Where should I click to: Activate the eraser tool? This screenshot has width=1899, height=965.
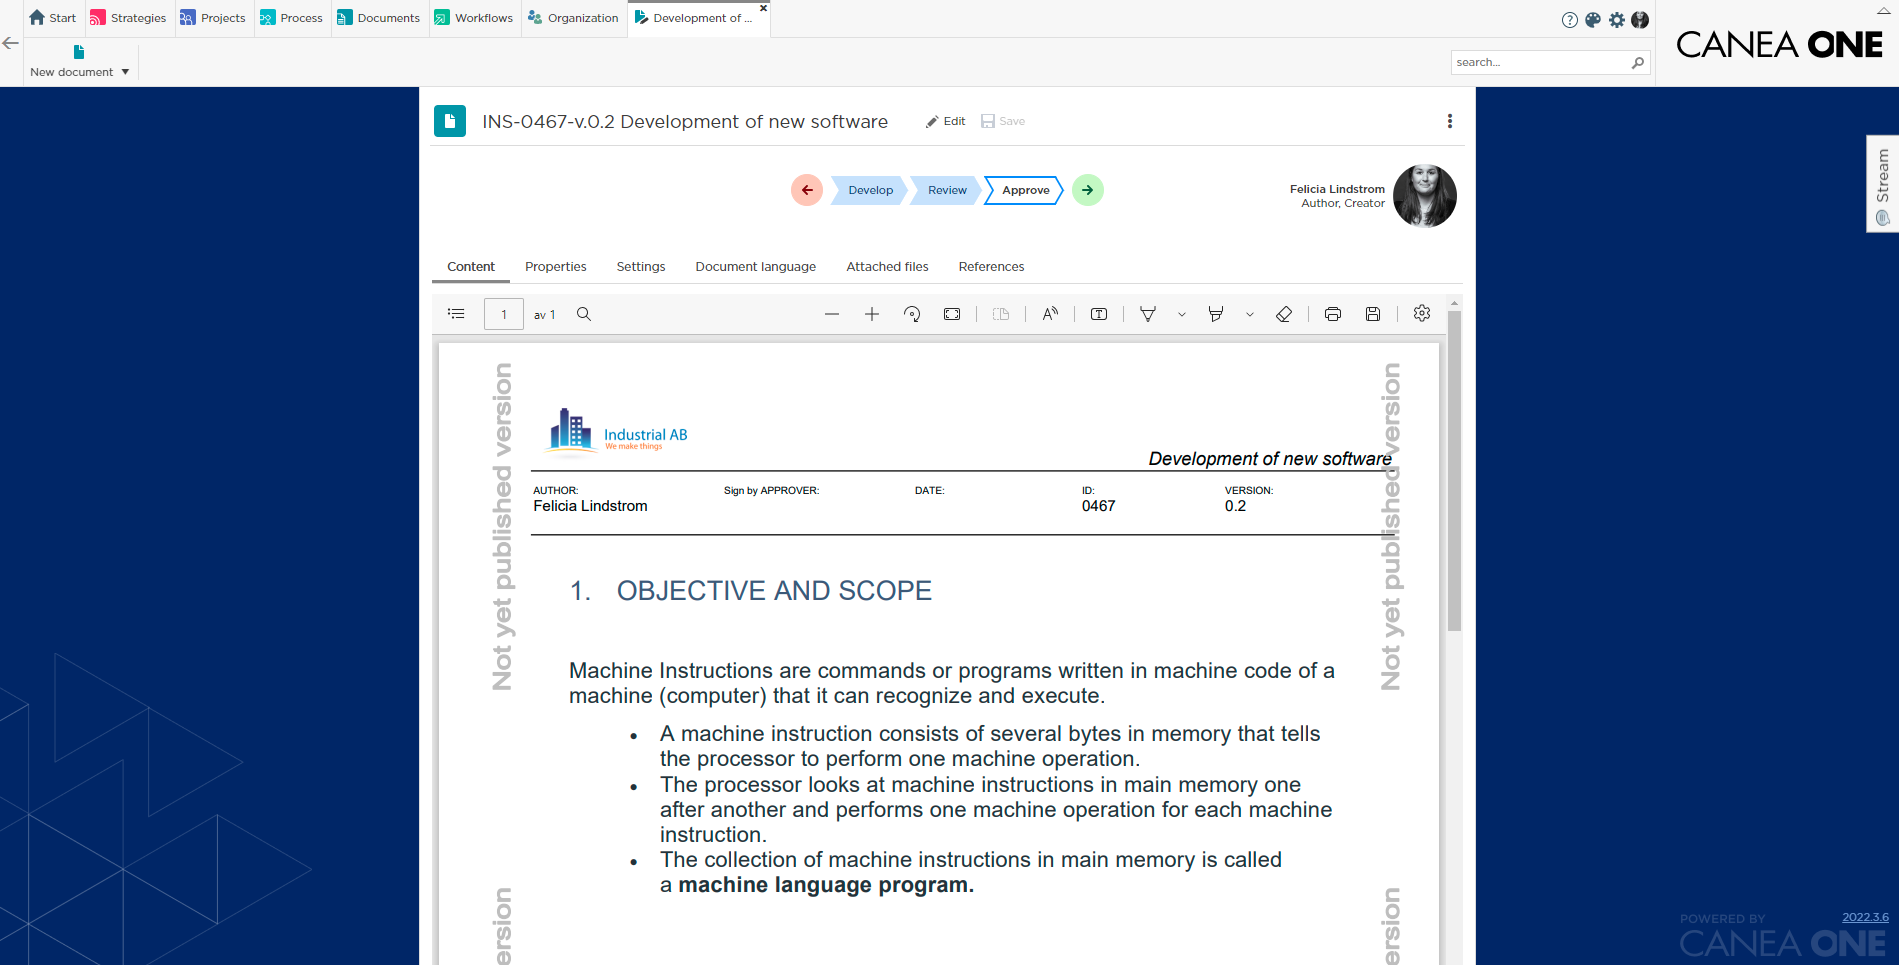point(1284,313)
